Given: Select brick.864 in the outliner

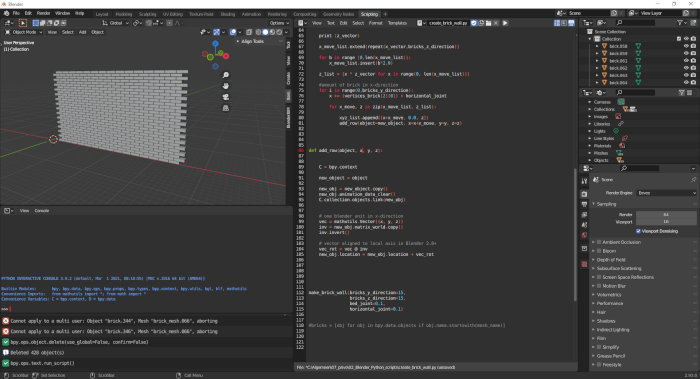Looking at the screenshot, I should (x=618, y=83).
